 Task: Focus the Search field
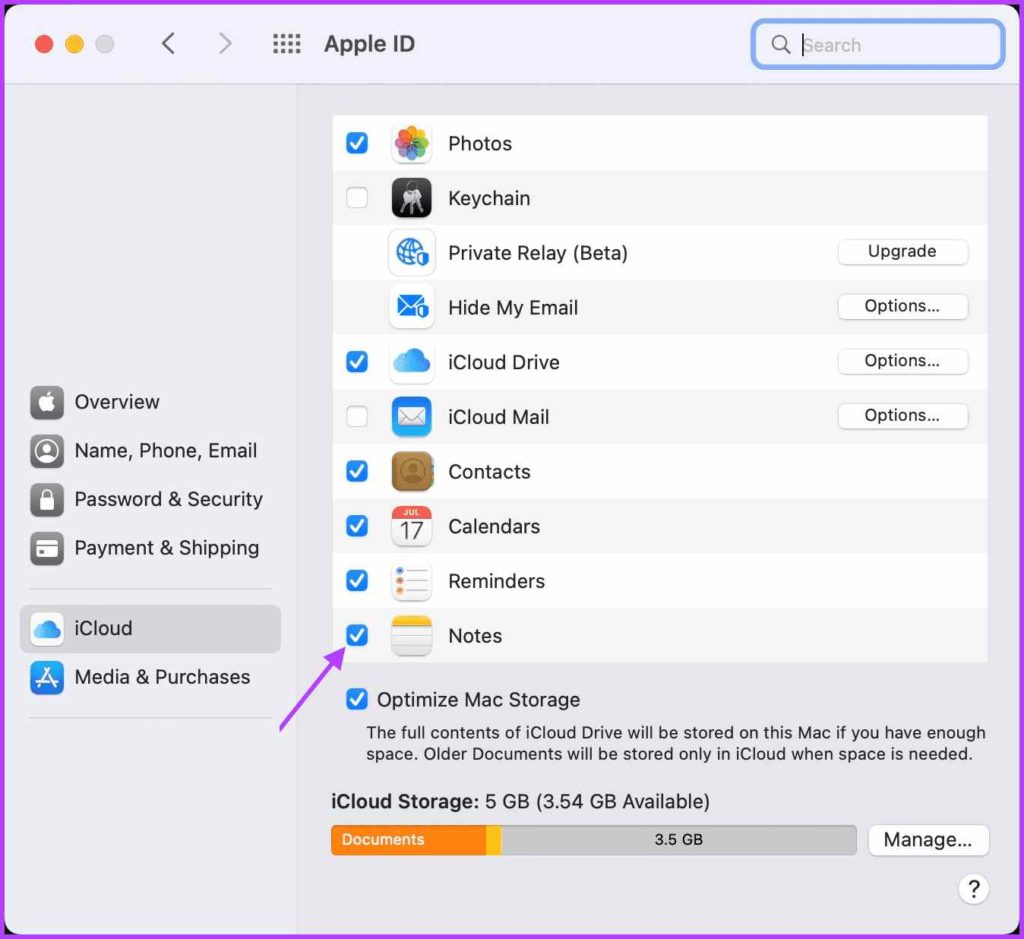877,44
